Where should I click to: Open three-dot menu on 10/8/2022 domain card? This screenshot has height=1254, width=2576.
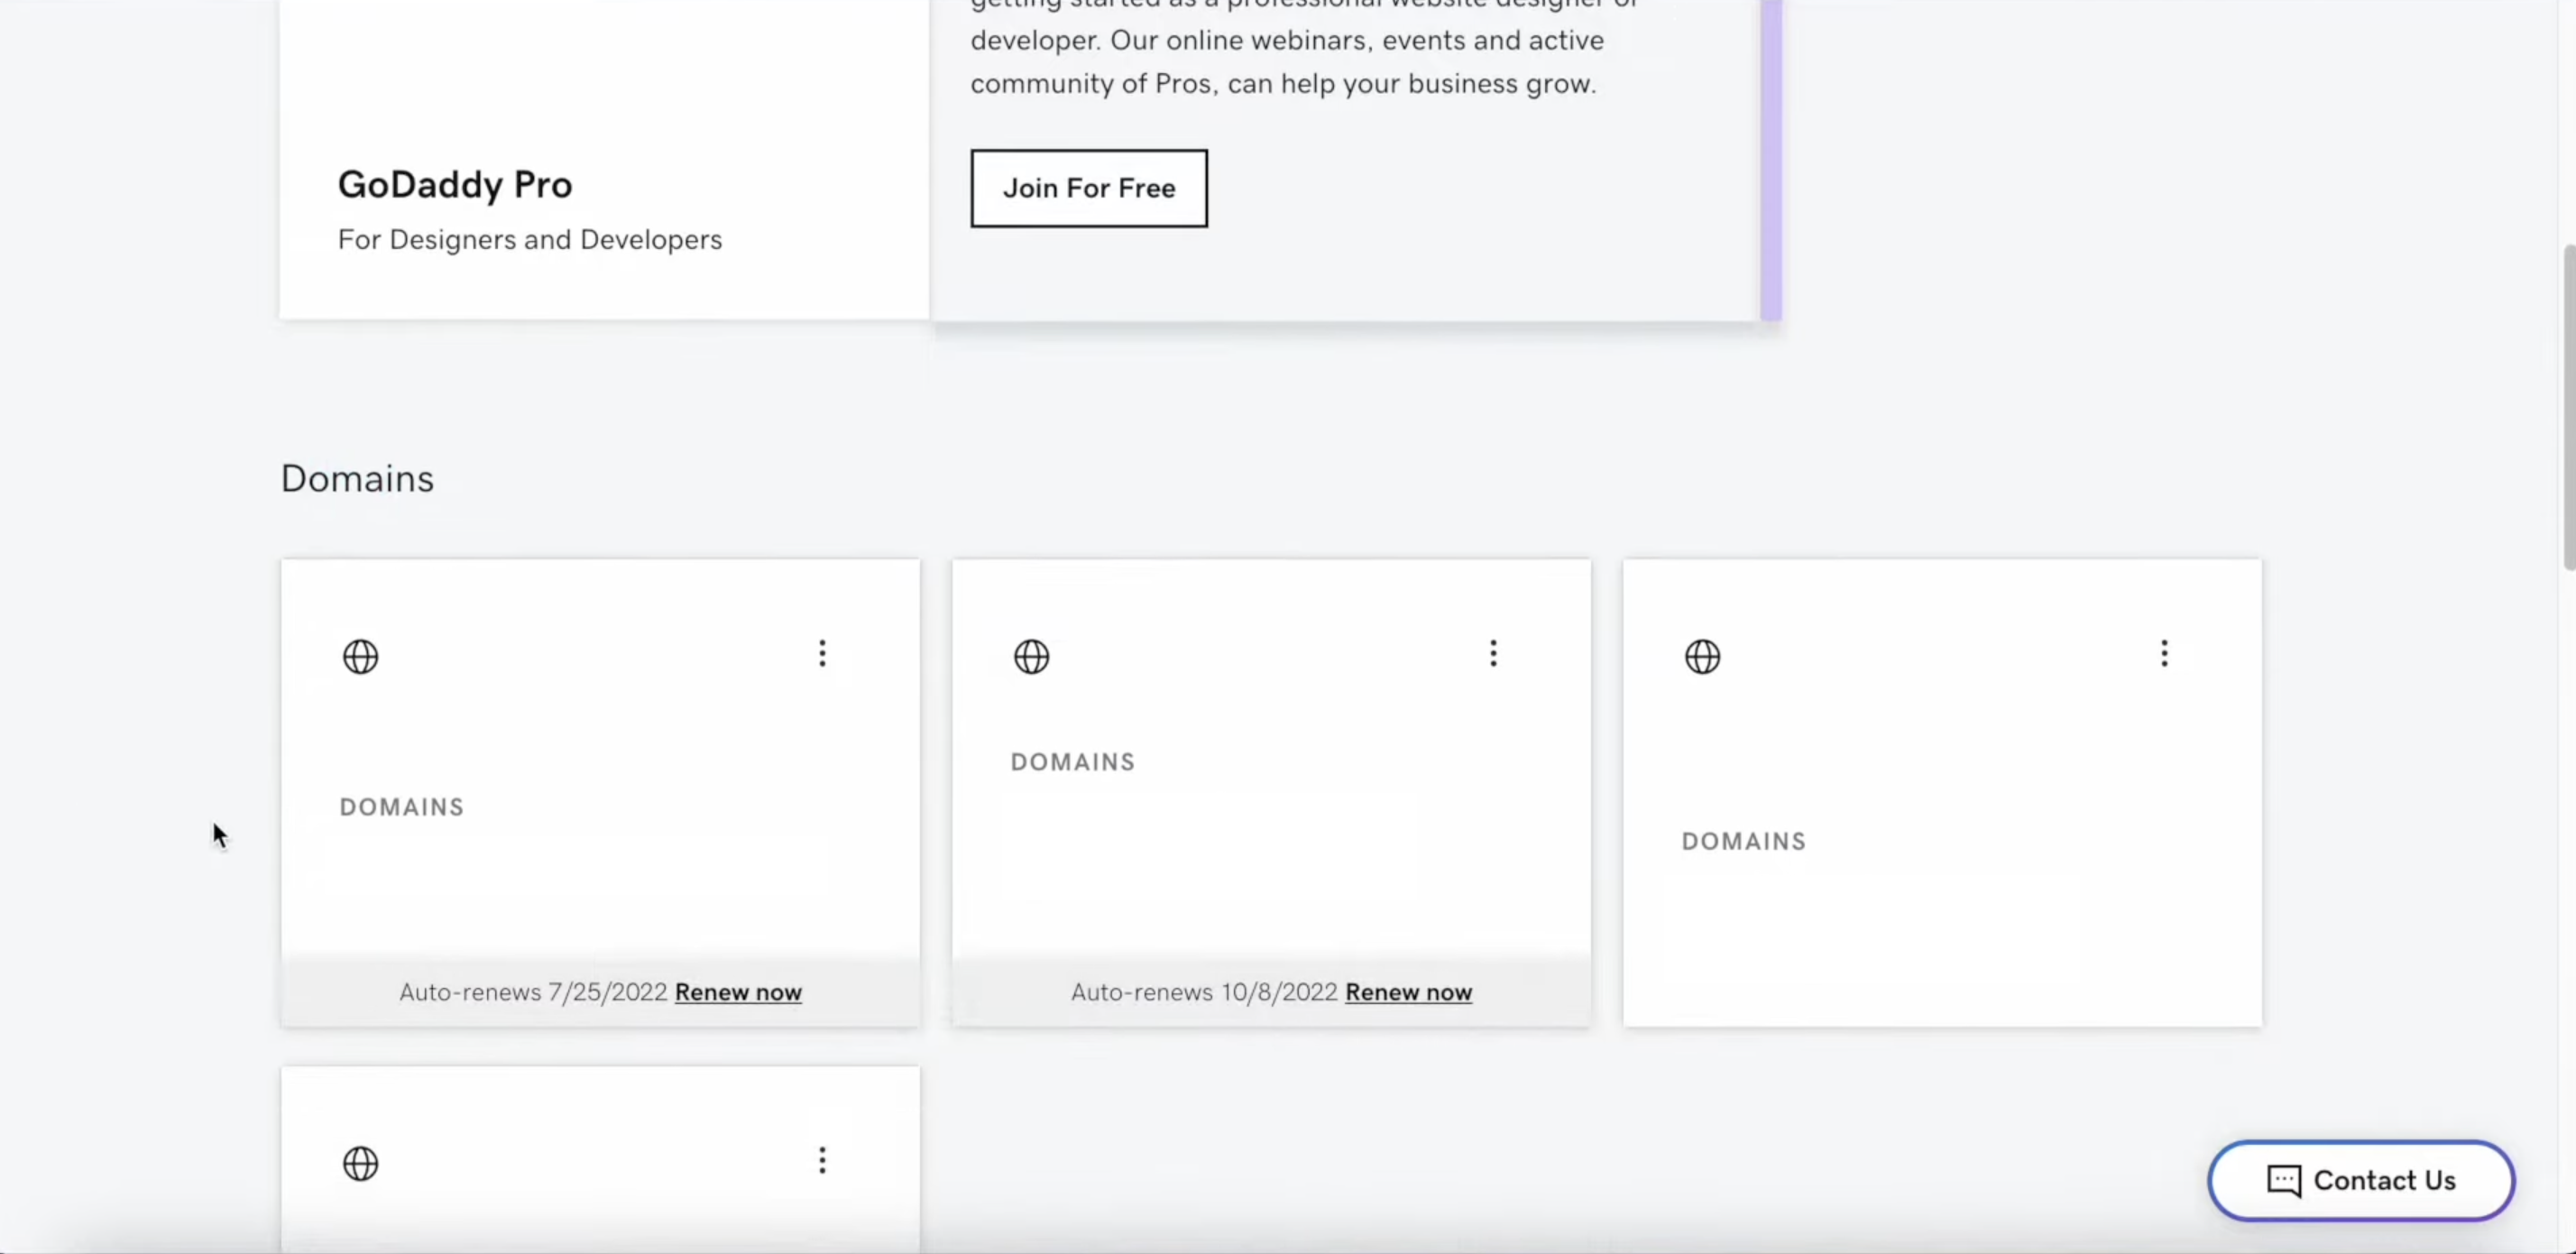click(1493, 654)
